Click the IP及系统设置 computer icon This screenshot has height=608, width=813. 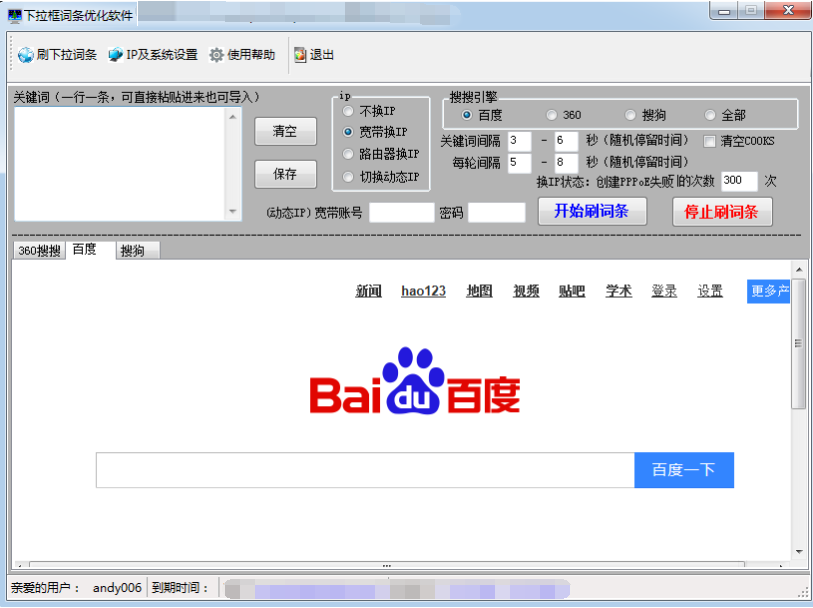click(115, 54)
